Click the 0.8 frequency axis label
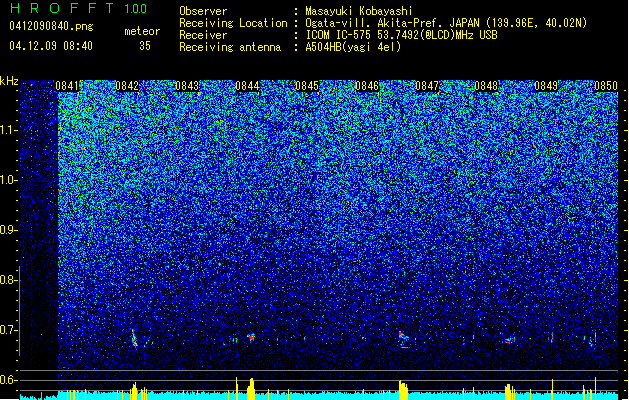This screenshot has width=629, height=400. tap(8, 280)
